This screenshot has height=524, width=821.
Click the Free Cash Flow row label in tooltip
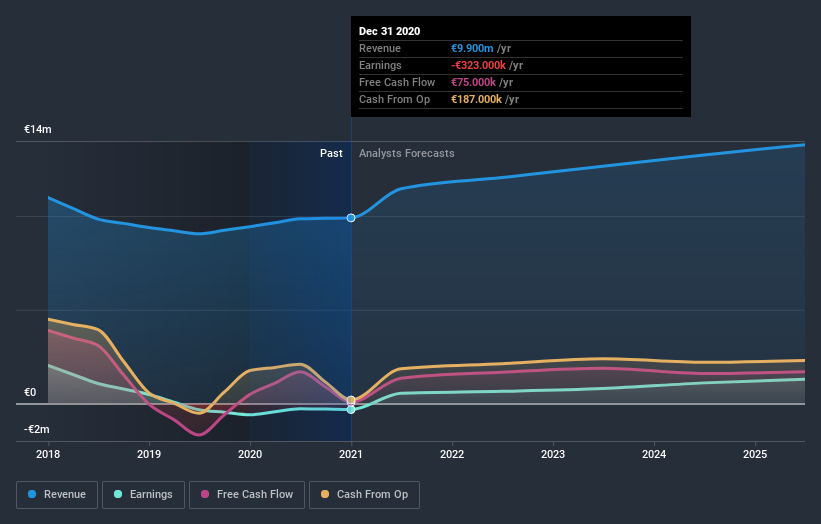click(x=397, y=82)
